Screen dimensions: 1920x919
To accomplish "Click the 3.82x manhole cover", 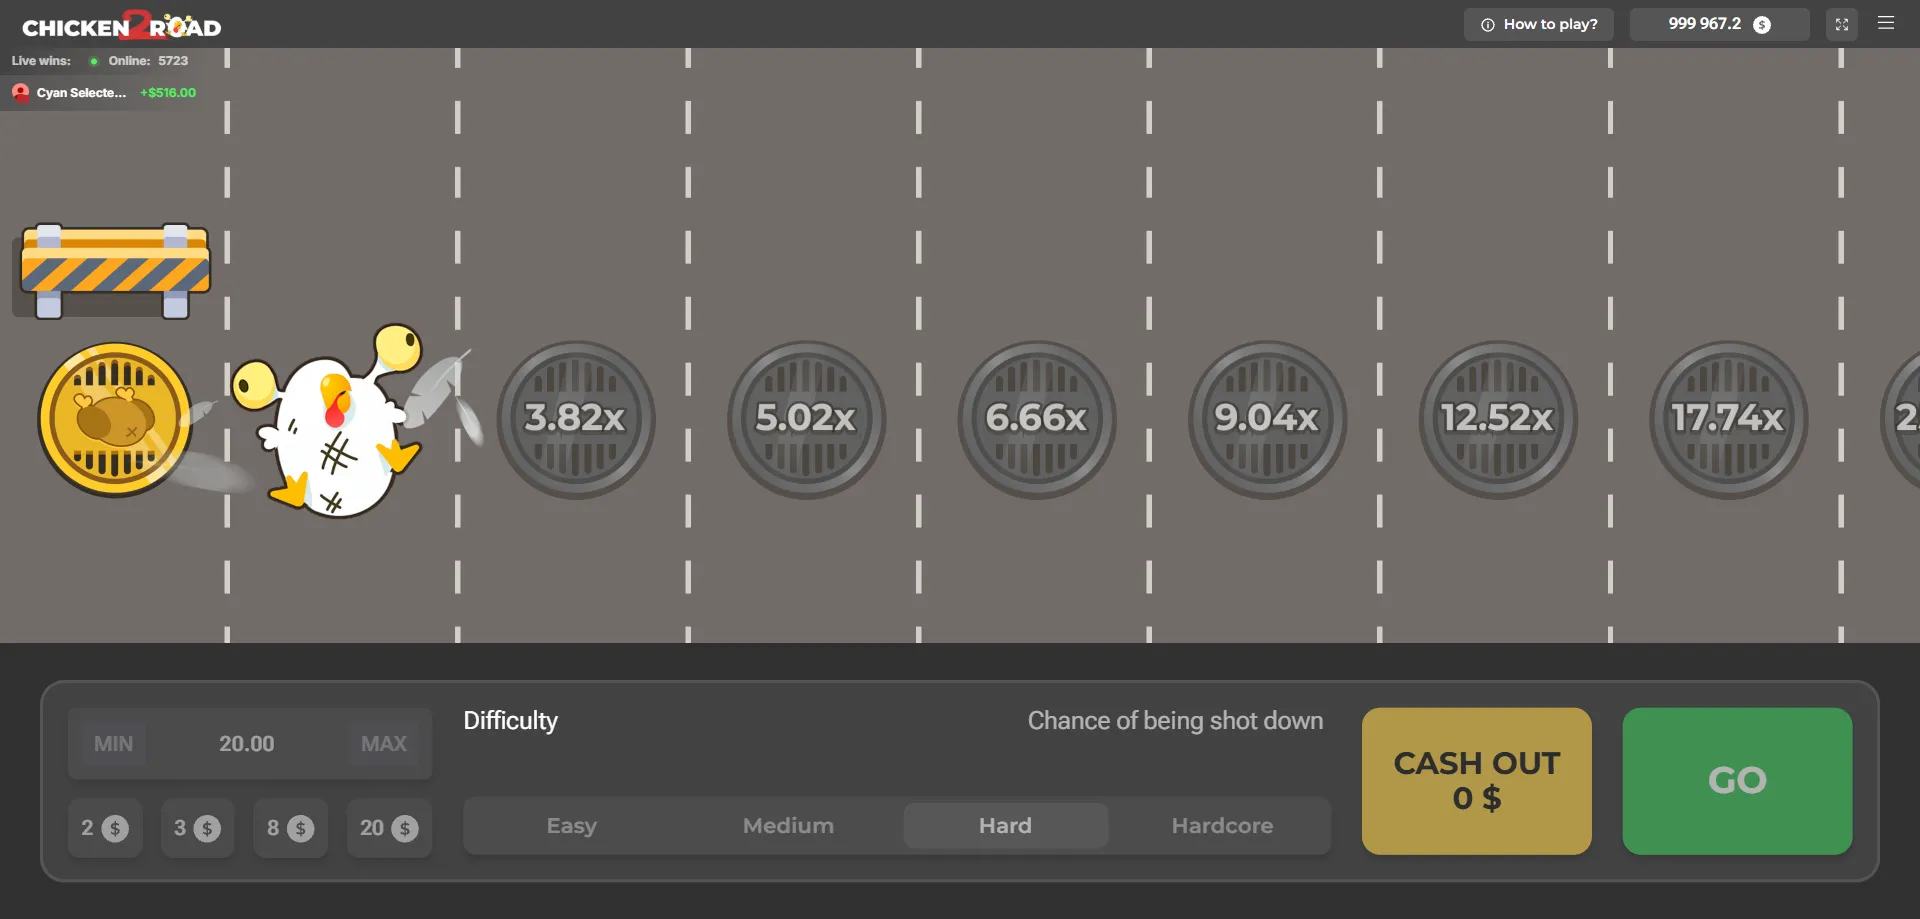I will click(576, 419).
